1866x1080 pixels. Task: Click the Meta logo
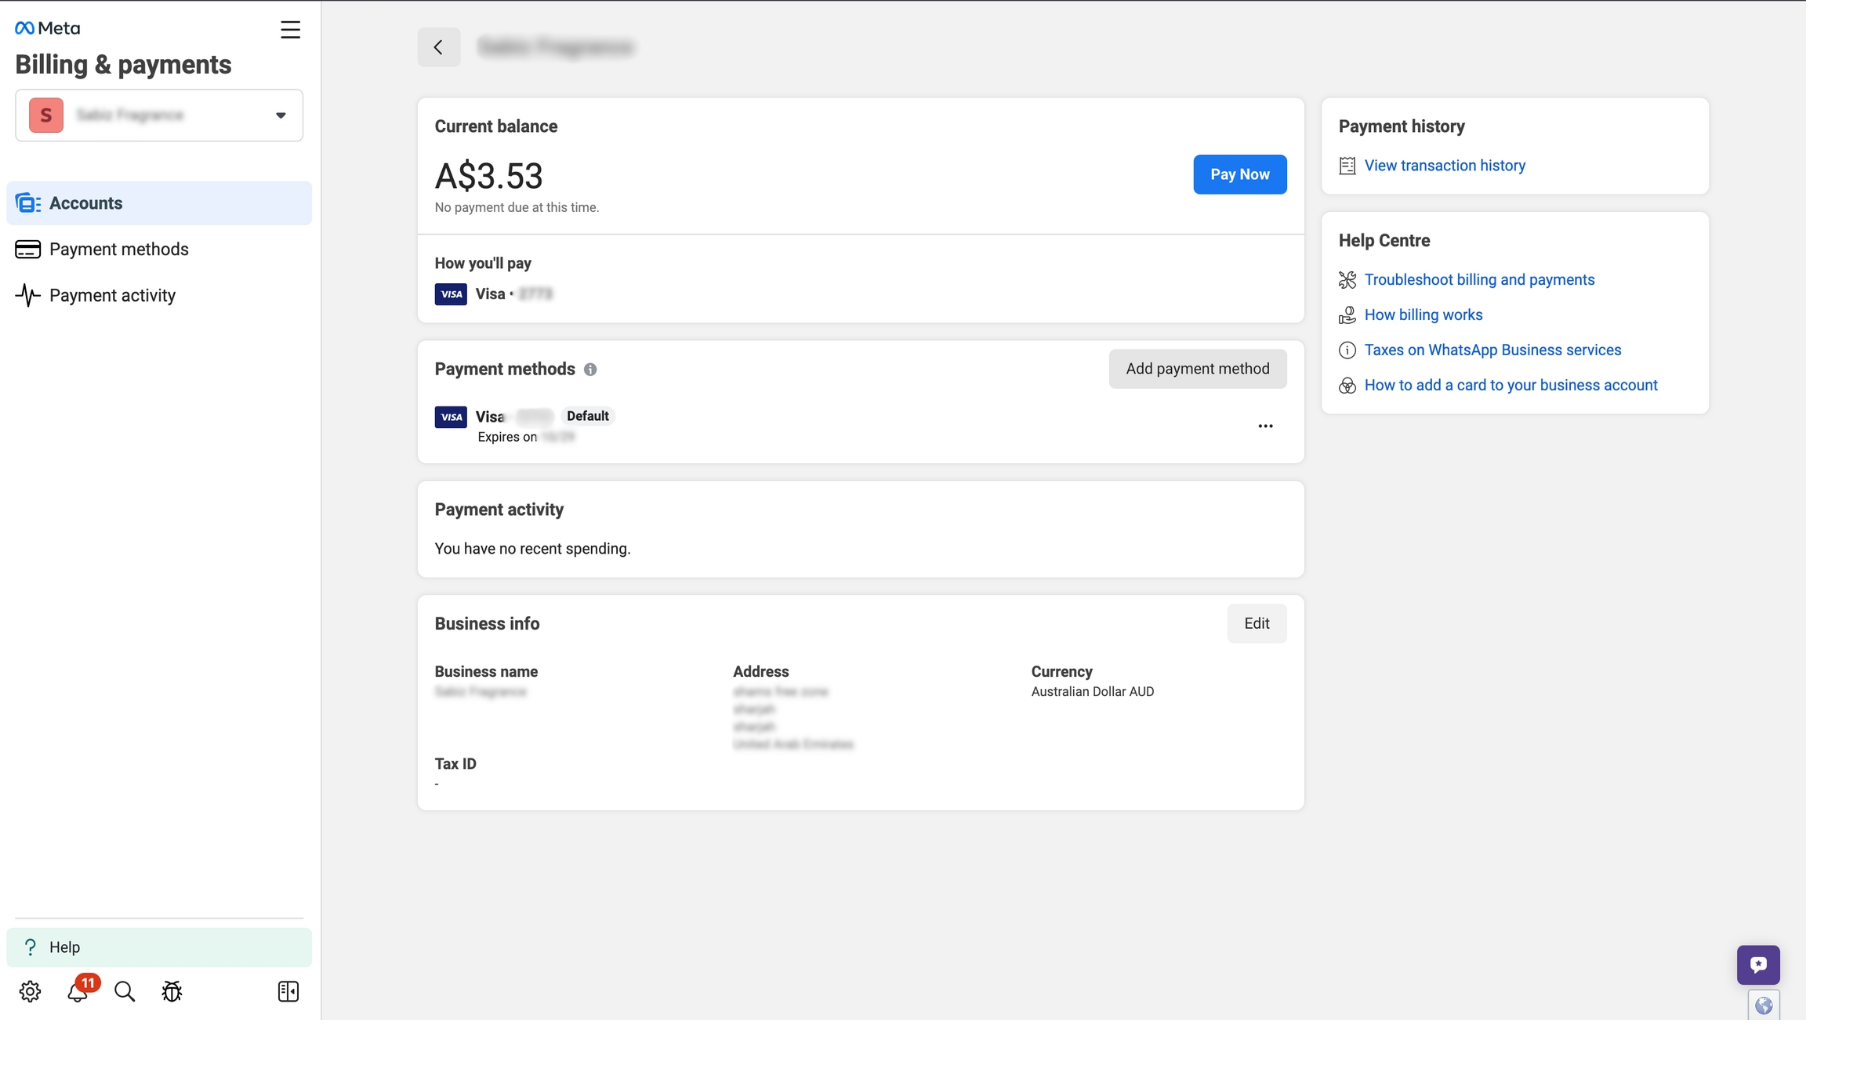[x=47, y=28]
